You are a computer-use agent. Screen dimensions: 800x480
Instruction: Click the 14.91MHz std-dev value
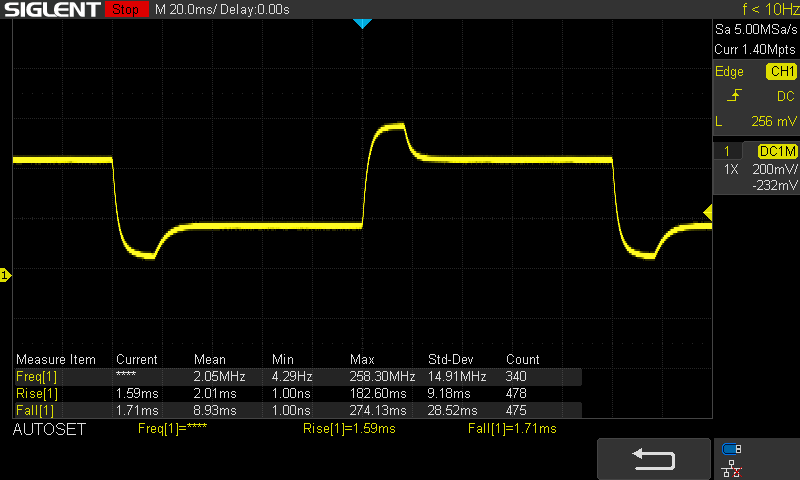[457, 376]
